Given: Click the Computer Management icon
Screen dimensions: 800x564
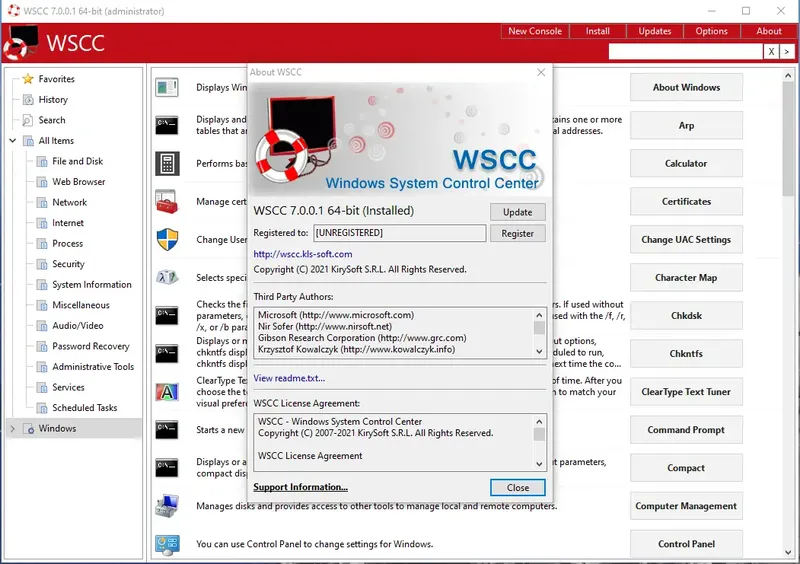Looking at the screenshot, I should coord(167,506).
